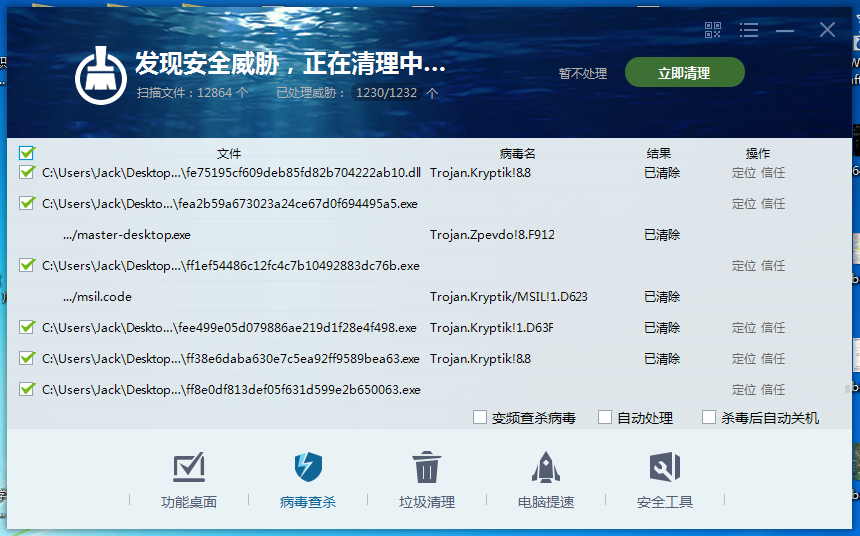The height and width of the screenshot is (536, 860).
Task: Enable the 自动处理 checkbox
Action: 605,417
